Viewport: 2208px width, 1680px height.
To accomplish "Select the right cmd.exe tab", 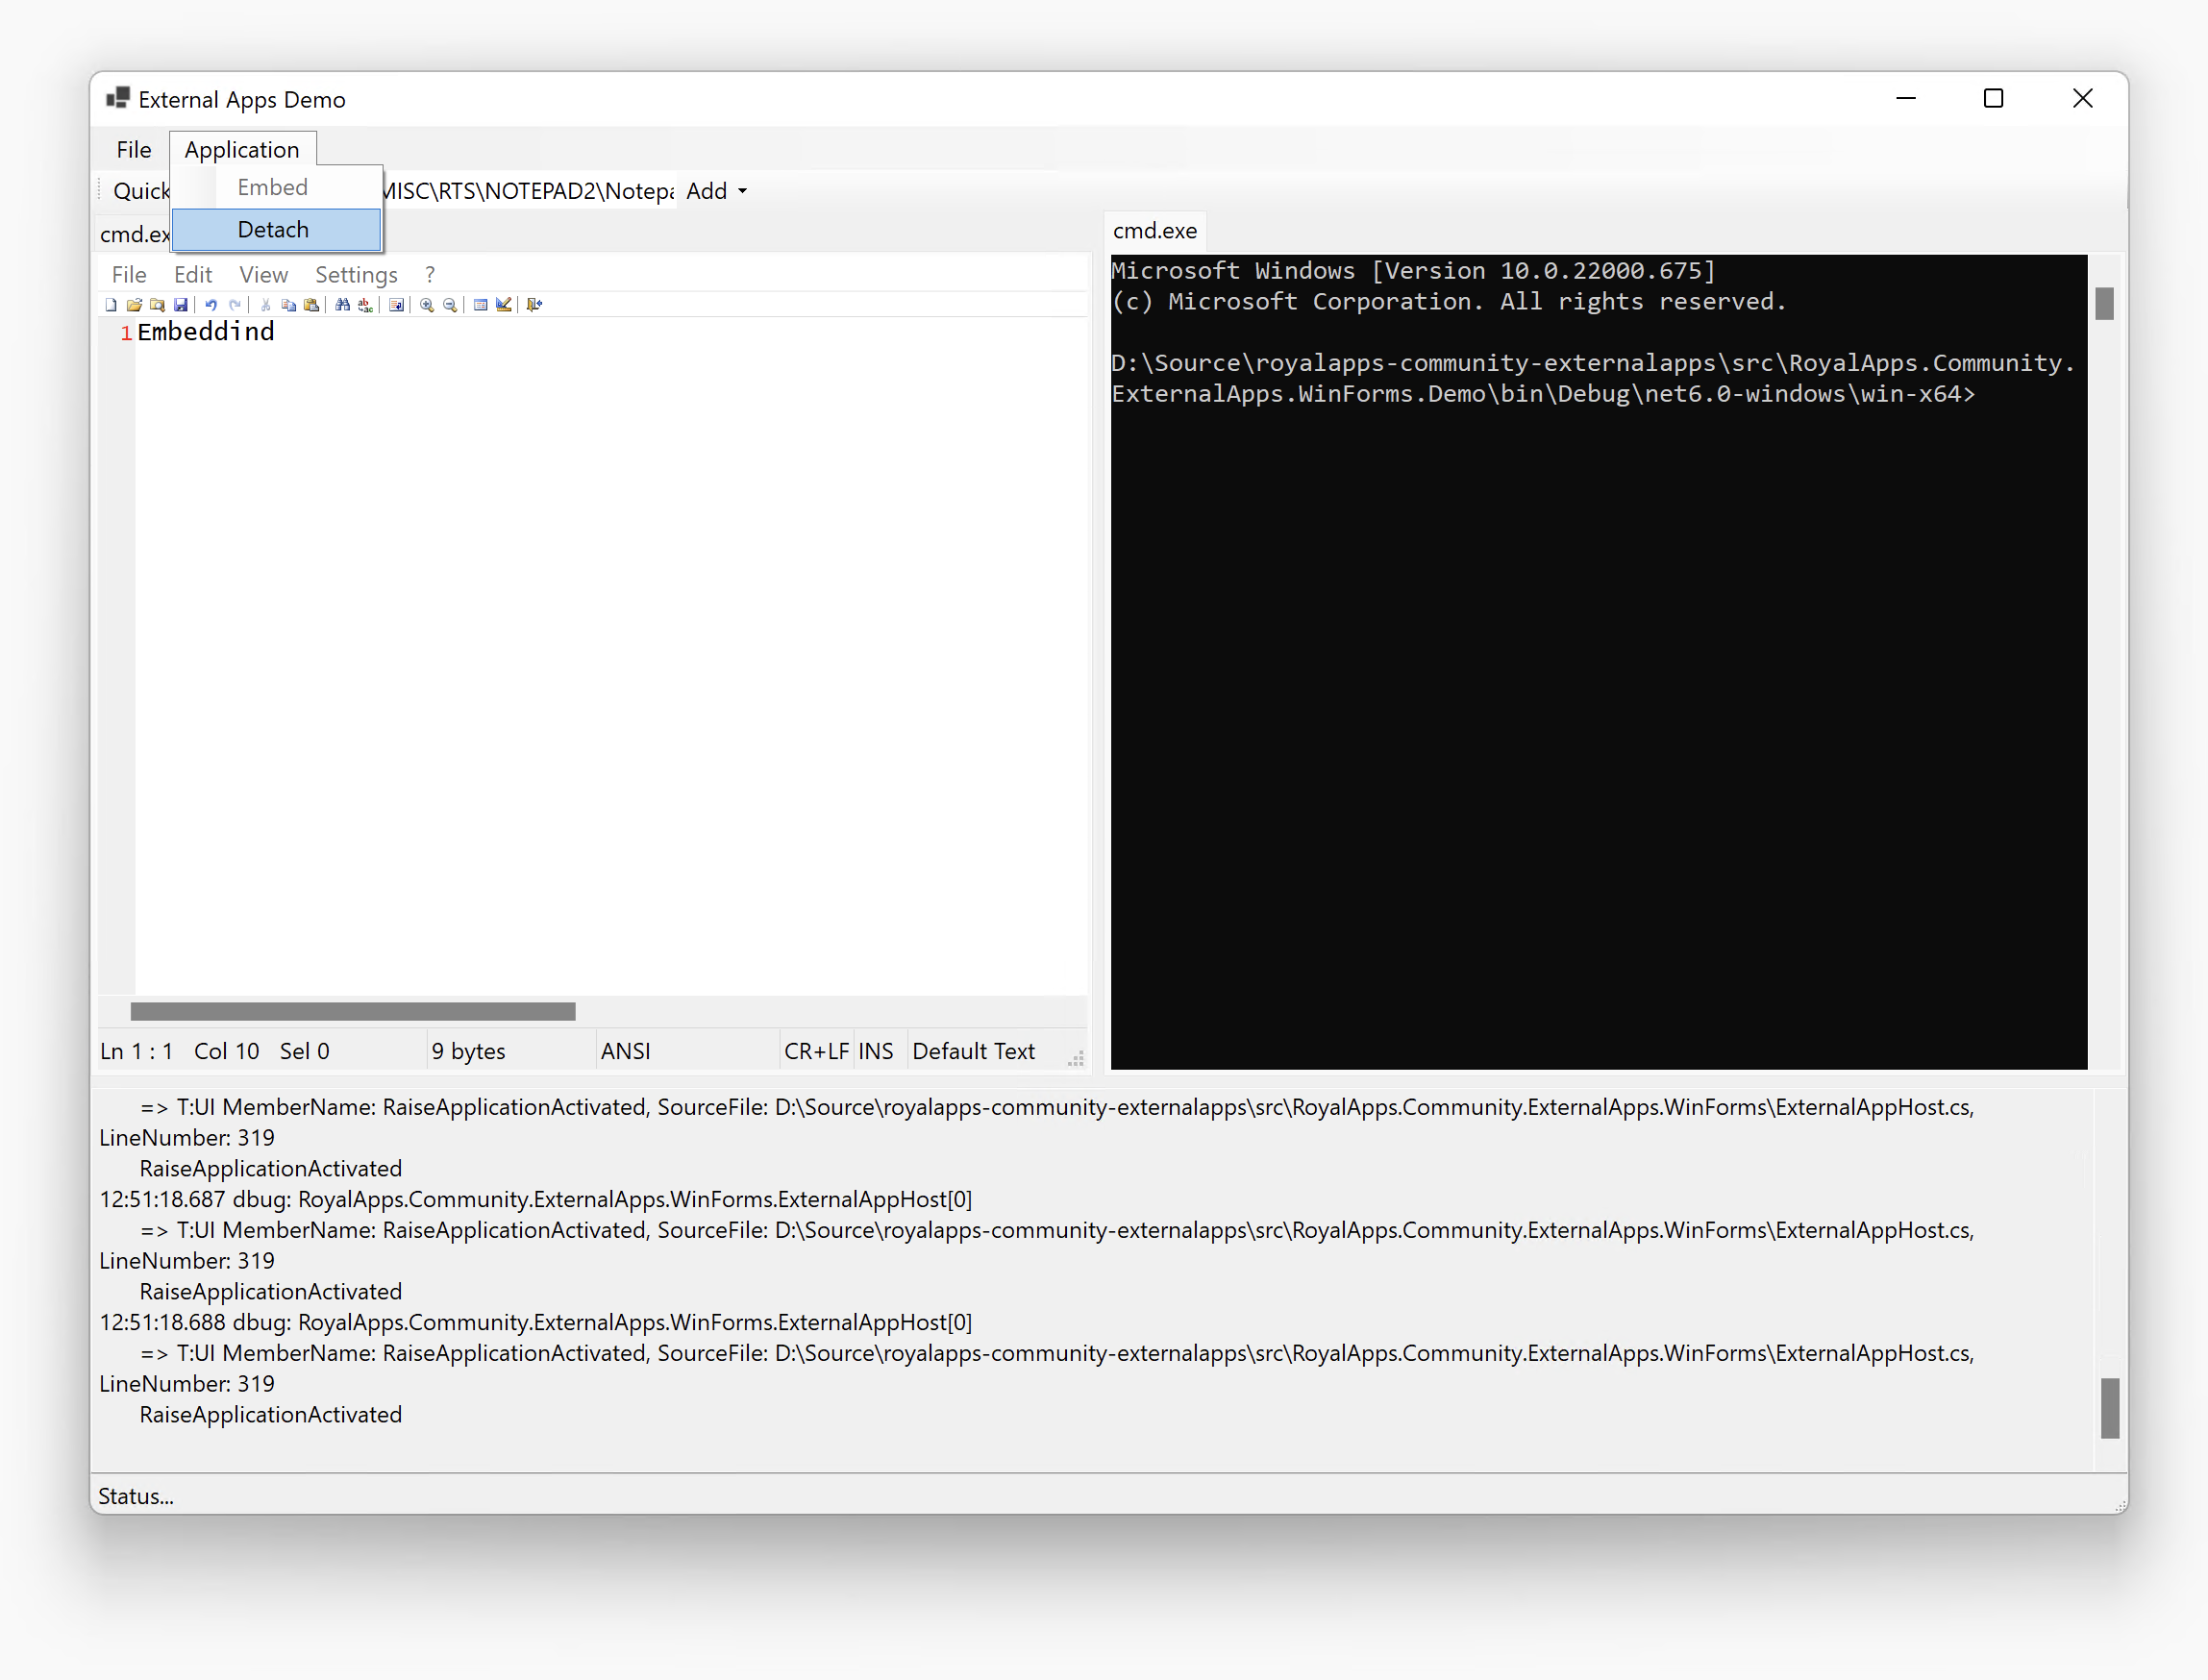I will pyautogui.click(x=1154, y=231).
